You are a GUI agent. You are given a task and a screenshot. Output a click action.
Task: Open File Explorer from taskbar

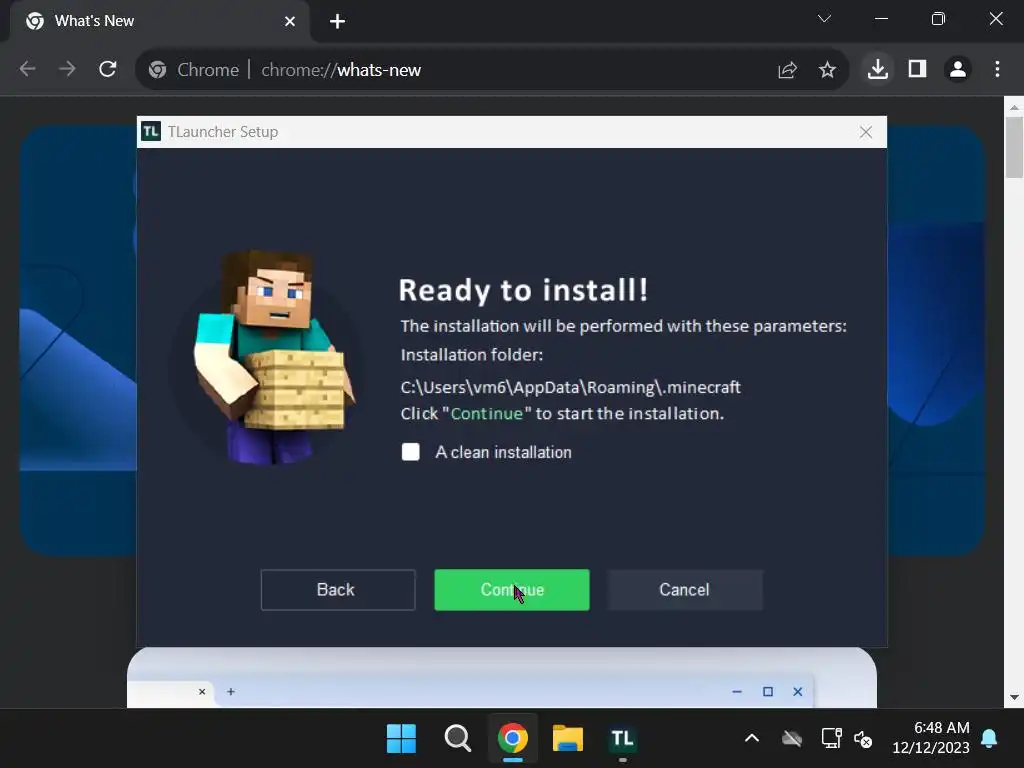click(568, 739)
